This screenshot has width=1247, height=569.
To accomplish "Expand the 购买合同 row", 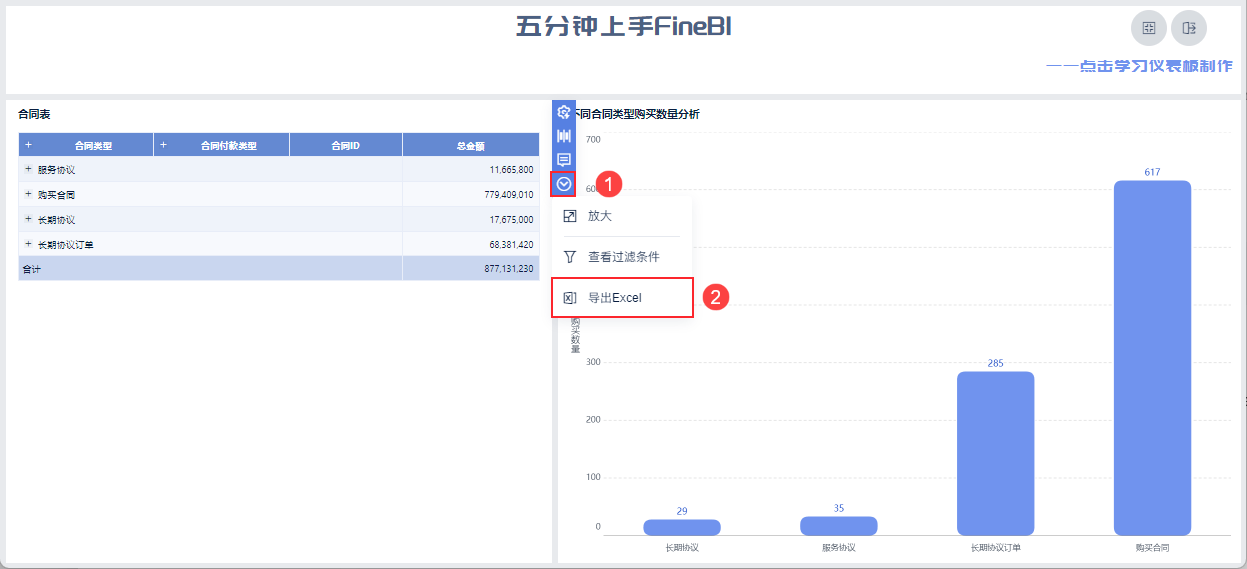I will pyautogui.click(x=28, y=194).
